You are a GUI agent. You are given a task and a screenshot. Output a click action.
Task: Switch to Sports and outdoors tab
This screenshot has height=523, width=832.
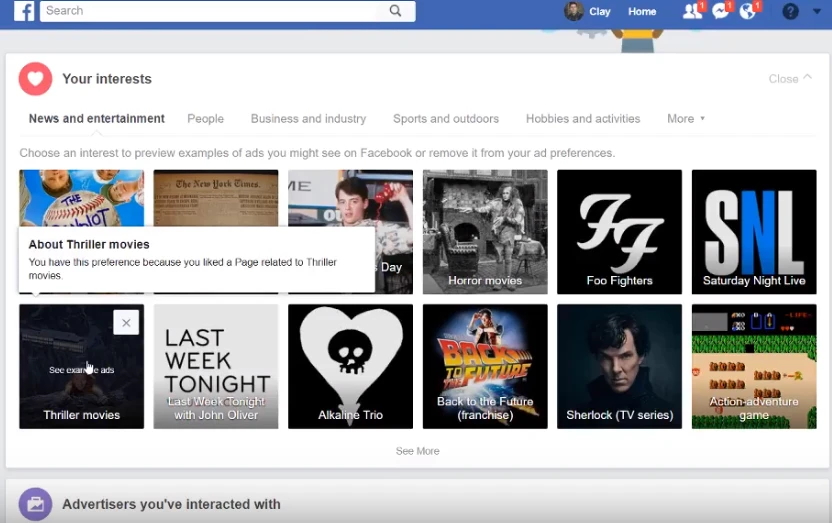pos(446,119)
